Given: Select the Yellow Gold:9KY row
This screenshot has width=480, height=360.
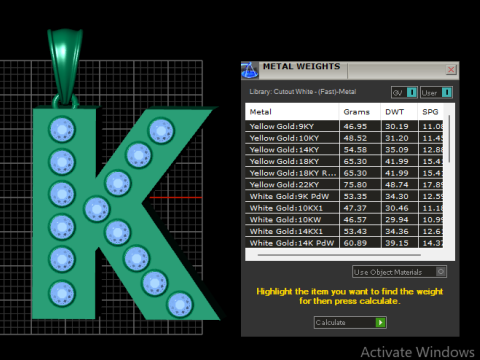Looking at the screenshot, I should click(x=344, y=126).
